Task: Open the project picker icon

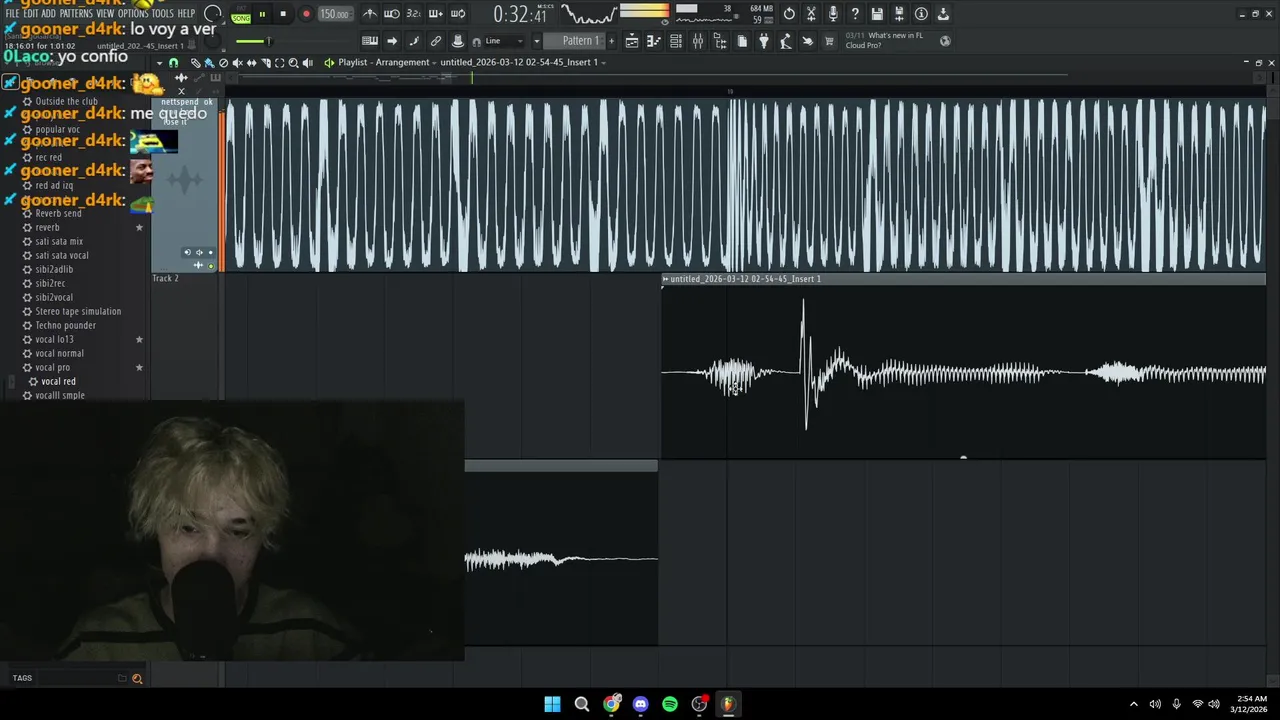Action: pos(742,41)
